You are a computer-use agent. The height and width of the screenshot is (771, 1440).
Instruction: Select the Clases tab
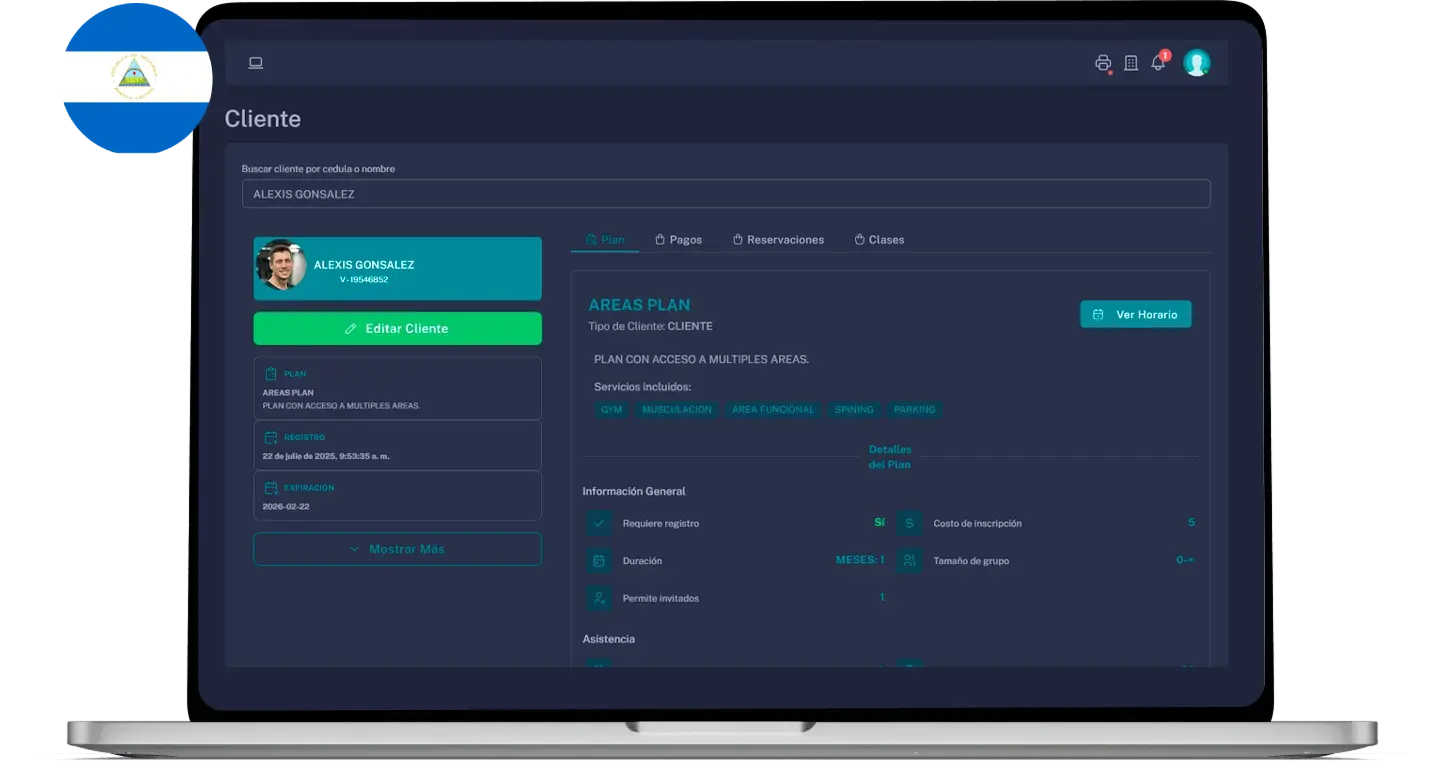[x=879, y=240]
